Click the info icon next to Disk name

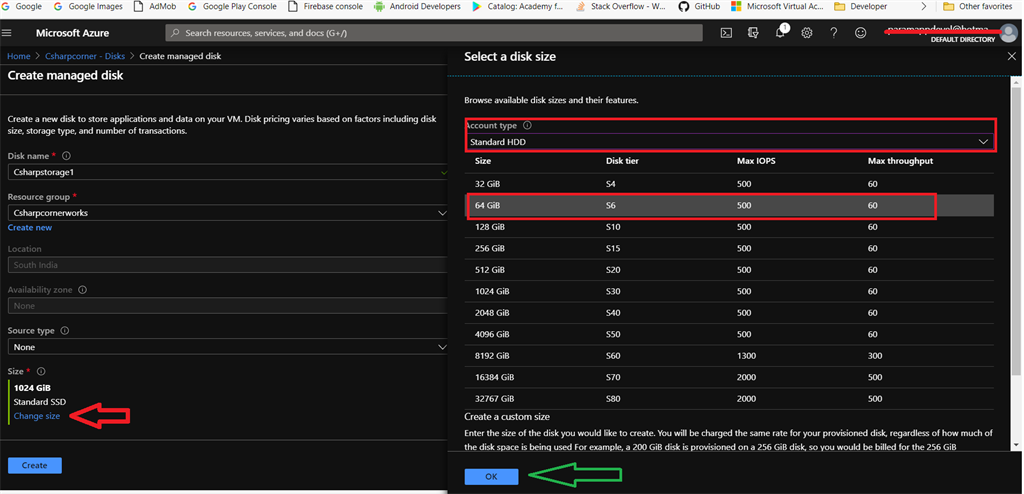[x=66, y=156]
